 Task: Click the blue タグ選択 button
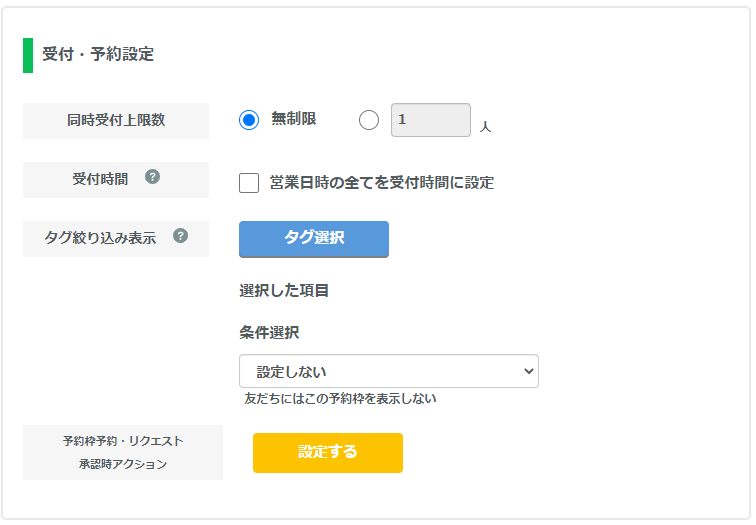(314, 239)
